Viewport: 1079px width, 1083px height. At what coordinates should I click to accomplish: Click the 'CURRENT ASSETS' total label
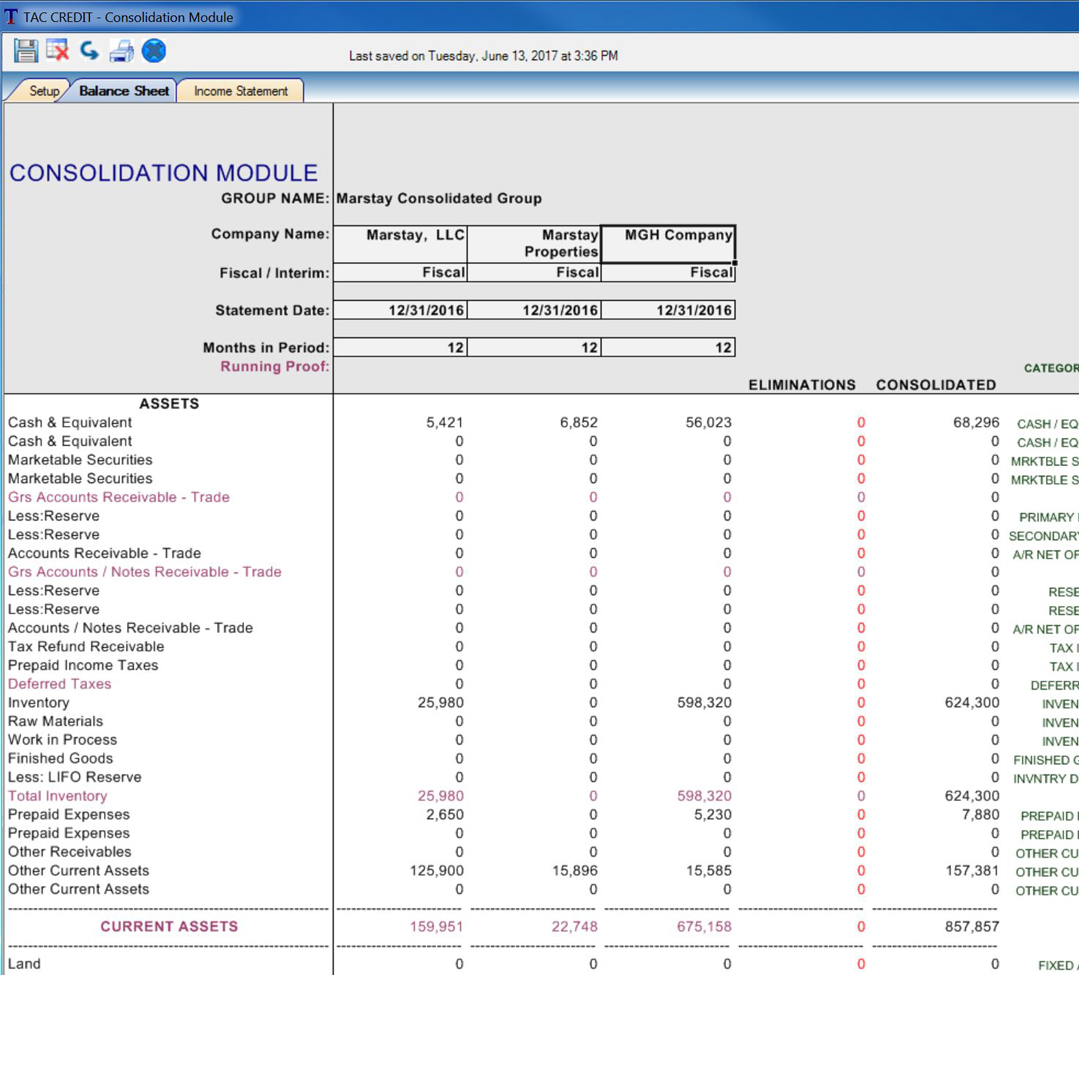169,926
